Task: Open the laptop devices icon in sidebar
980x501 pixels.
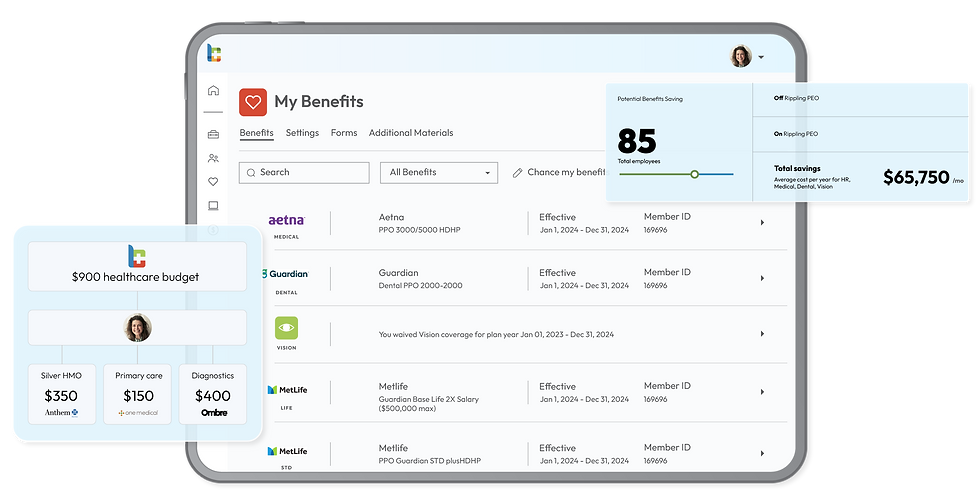Action: point(213,206)
